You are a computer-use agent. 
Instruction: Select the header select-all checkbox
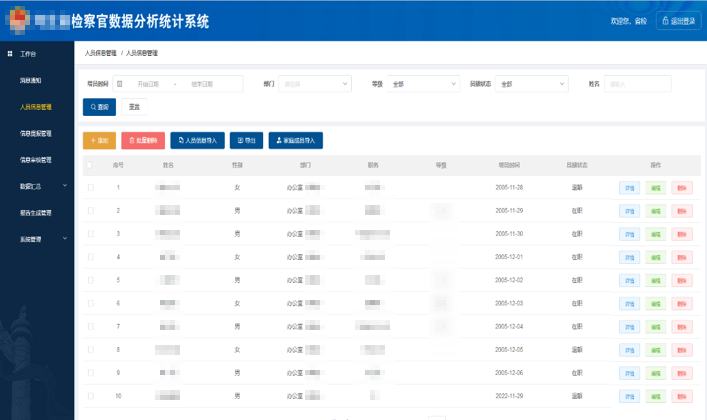point(89,165)
